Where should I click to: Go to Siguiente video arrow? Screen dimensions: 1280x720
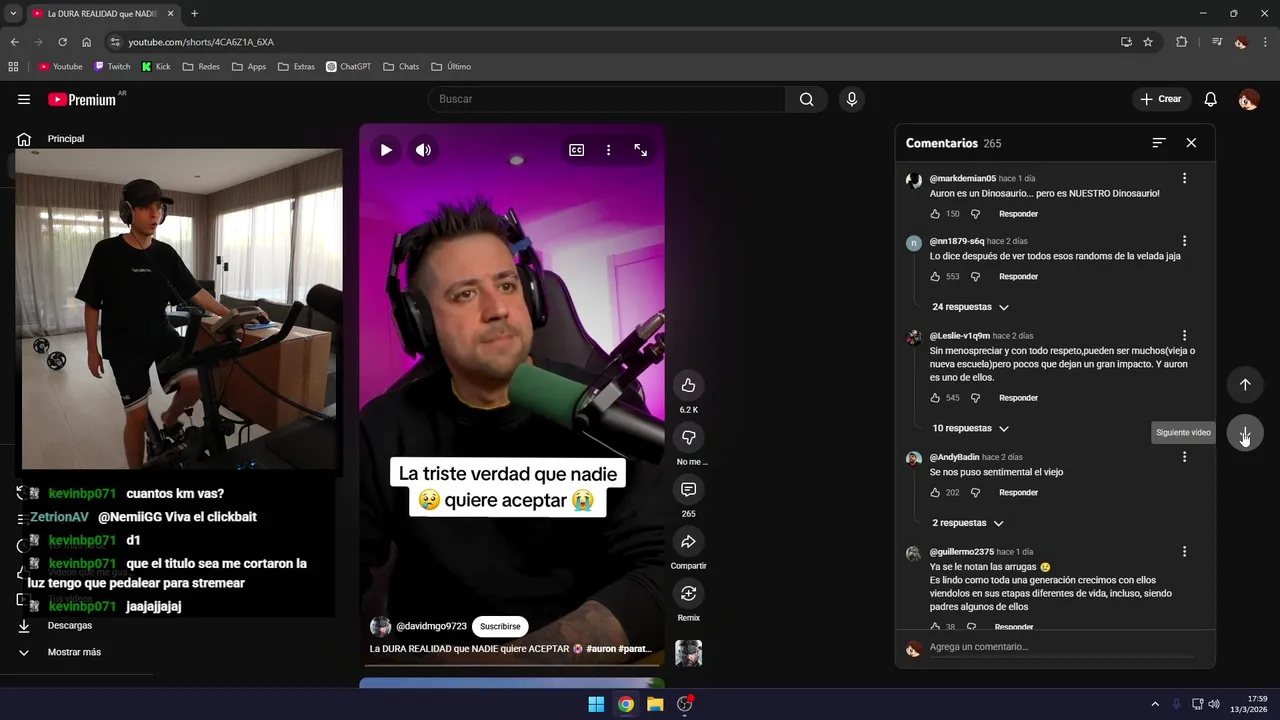point(1245,433)
